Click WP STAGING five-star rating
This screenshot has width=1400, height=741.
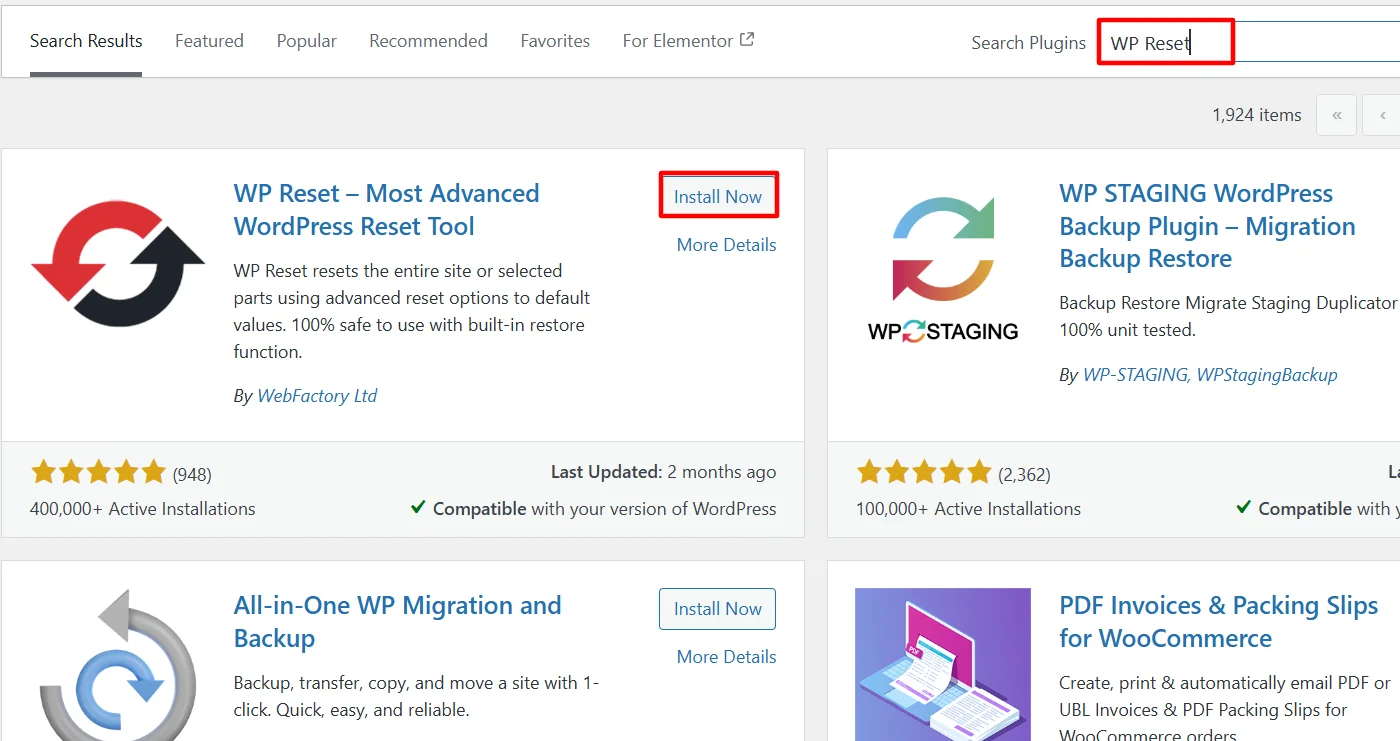coord(924,472)
